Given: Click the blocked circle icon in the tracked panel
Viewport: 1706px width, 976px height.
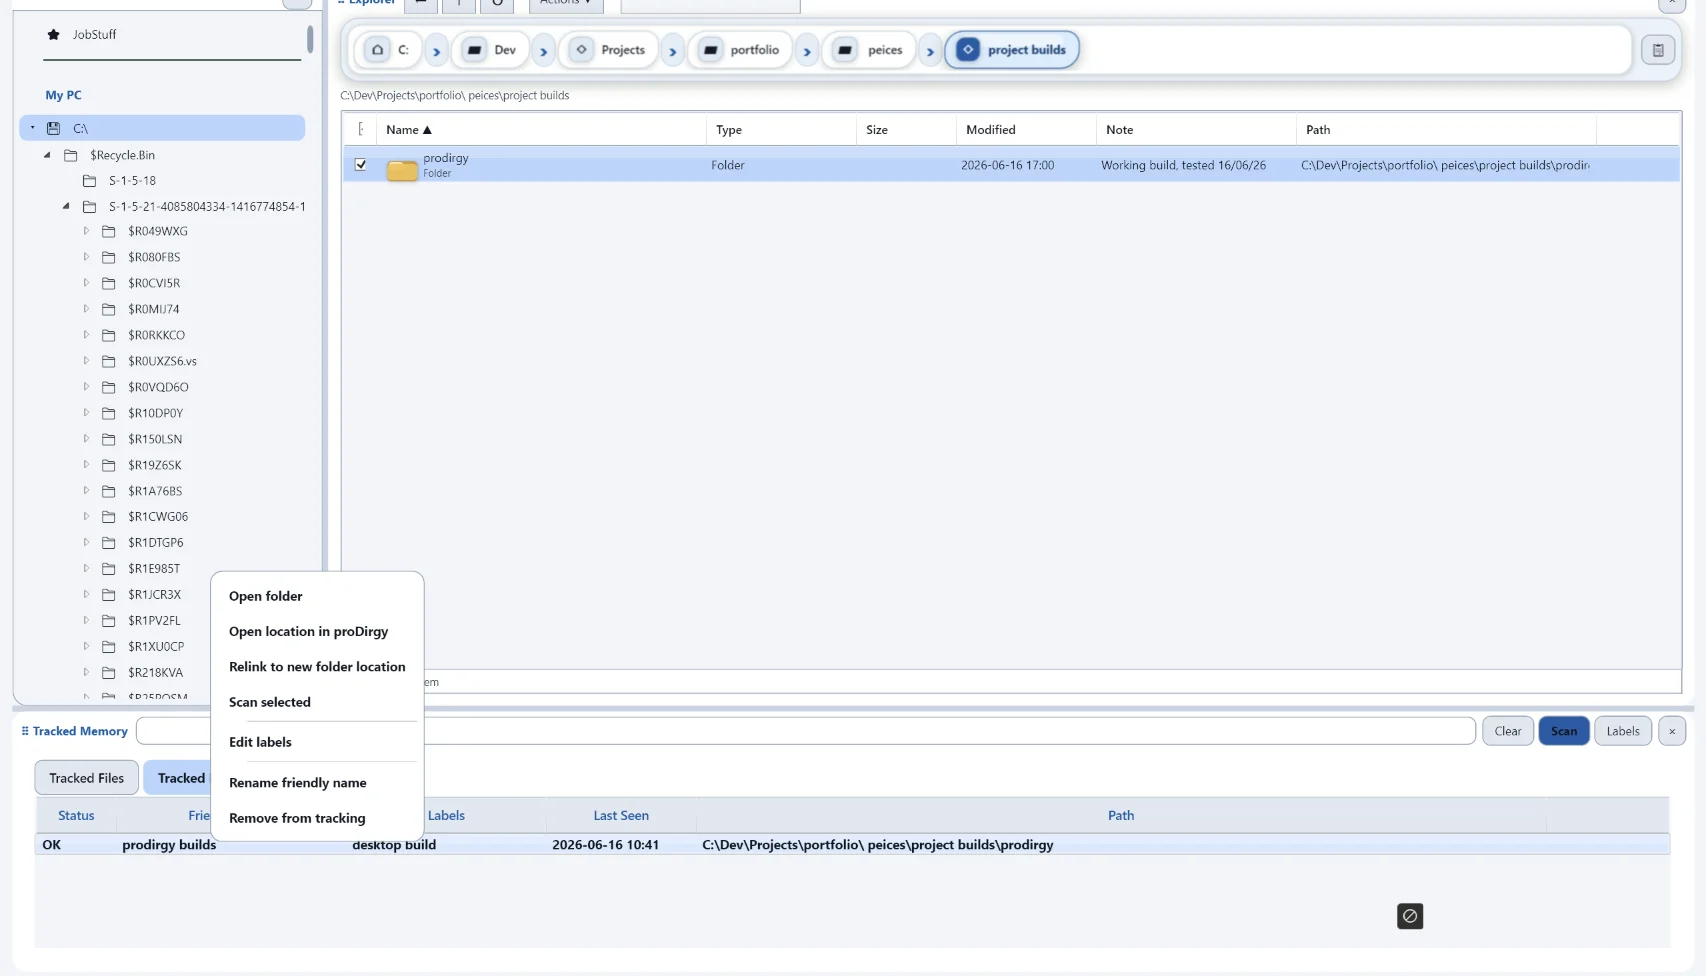Looking at the screenshot, I should (x=1410, y=916).
